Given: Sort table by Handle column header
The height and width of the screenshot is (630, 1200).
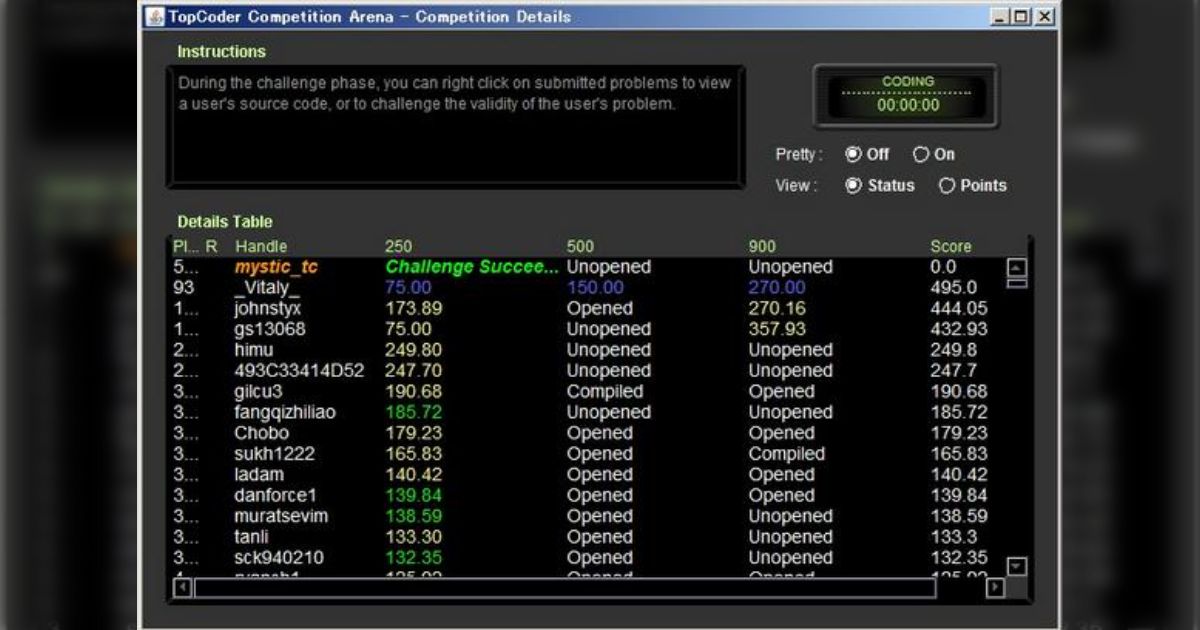Looking at the screenshot, I should [261, 246].
